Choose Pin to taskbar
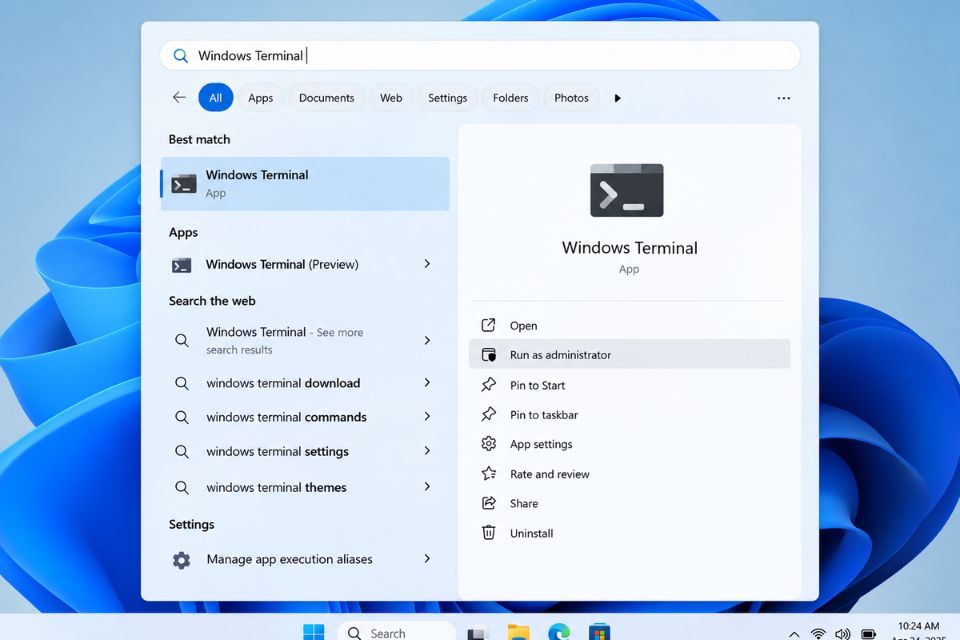 pyautogui.click(x=629, y=415)
